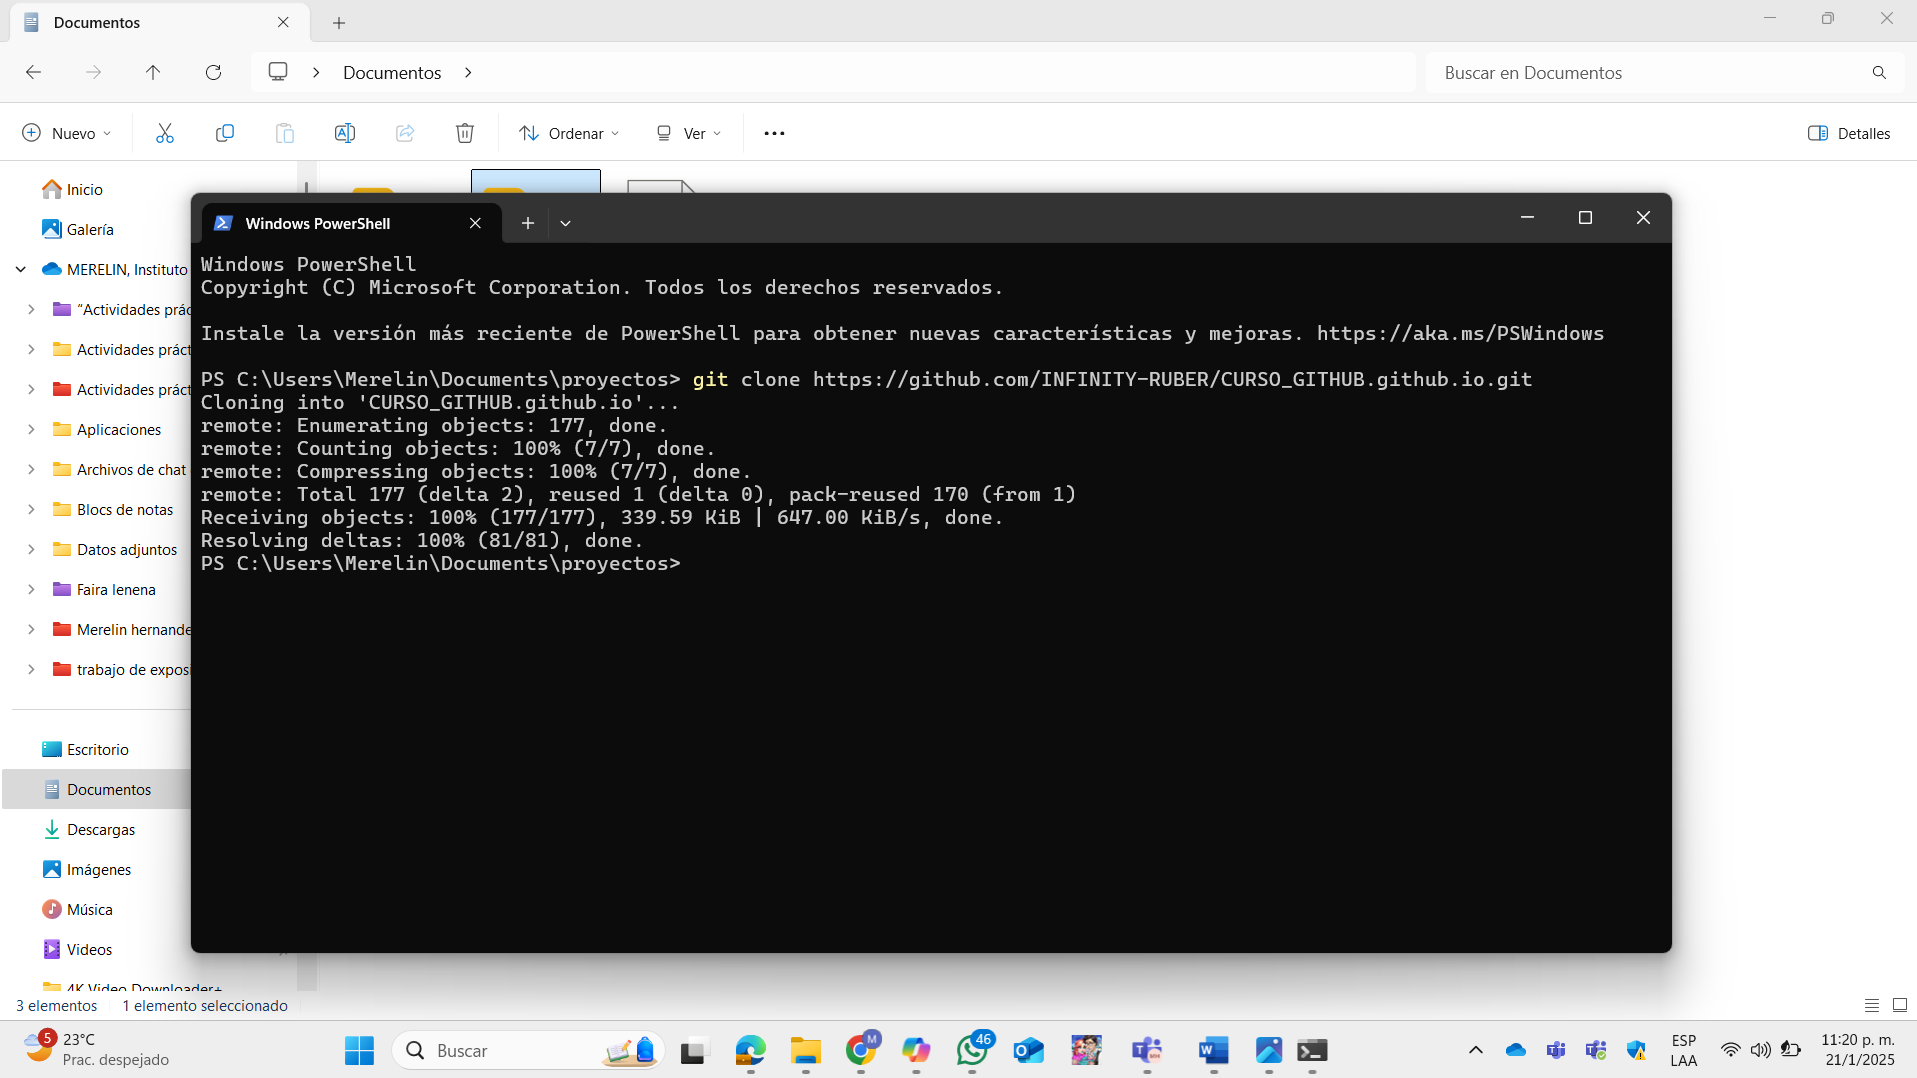Image resolution: width=1917 pixels, height=1078 pixels.
Task: Click the Copilot icon in the taskbar
Action: 916,1050
